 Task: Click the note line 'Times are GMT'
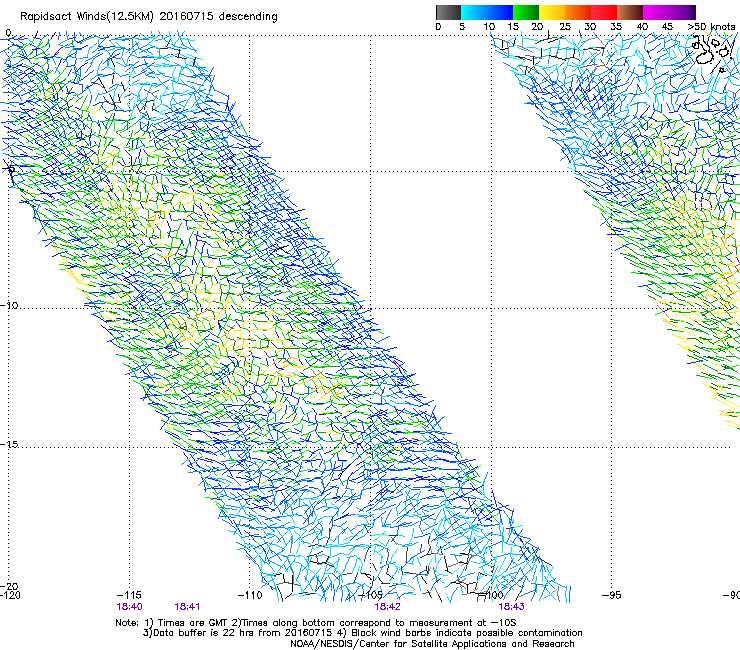(x=193, y=623)
